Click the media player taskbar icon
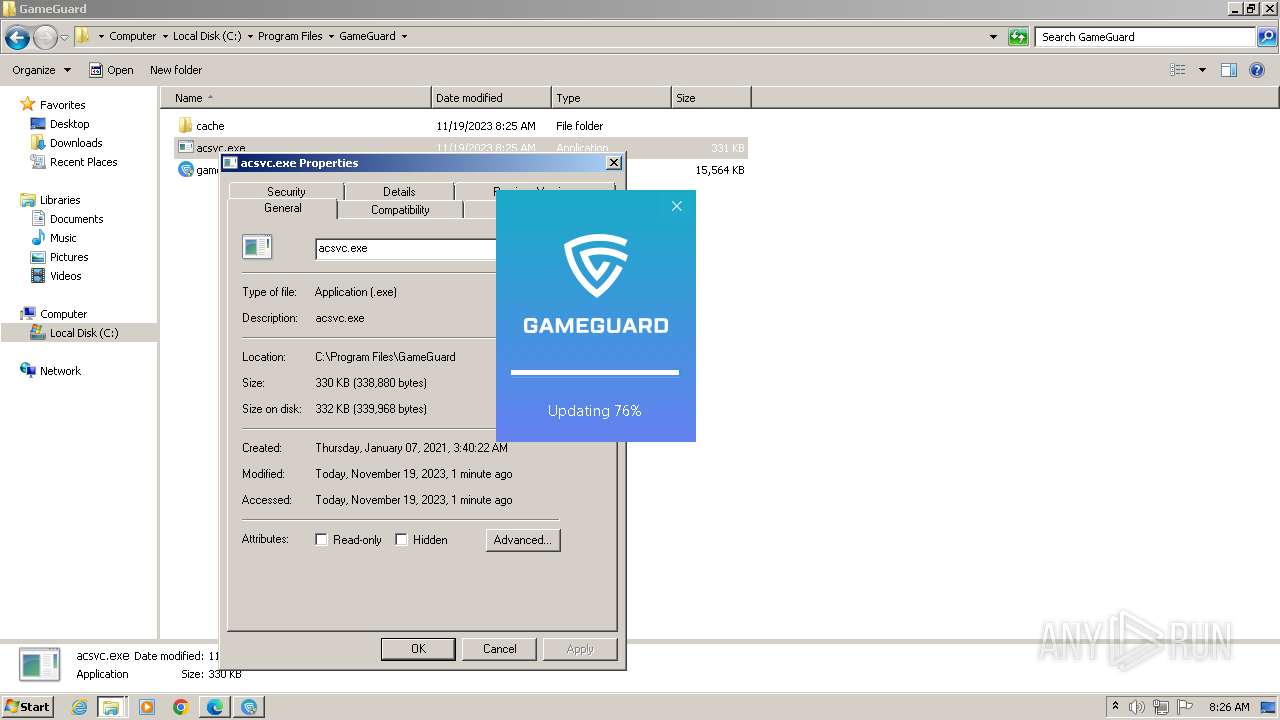The height and width of the screenshot is (720, 1280). [147, 707]
